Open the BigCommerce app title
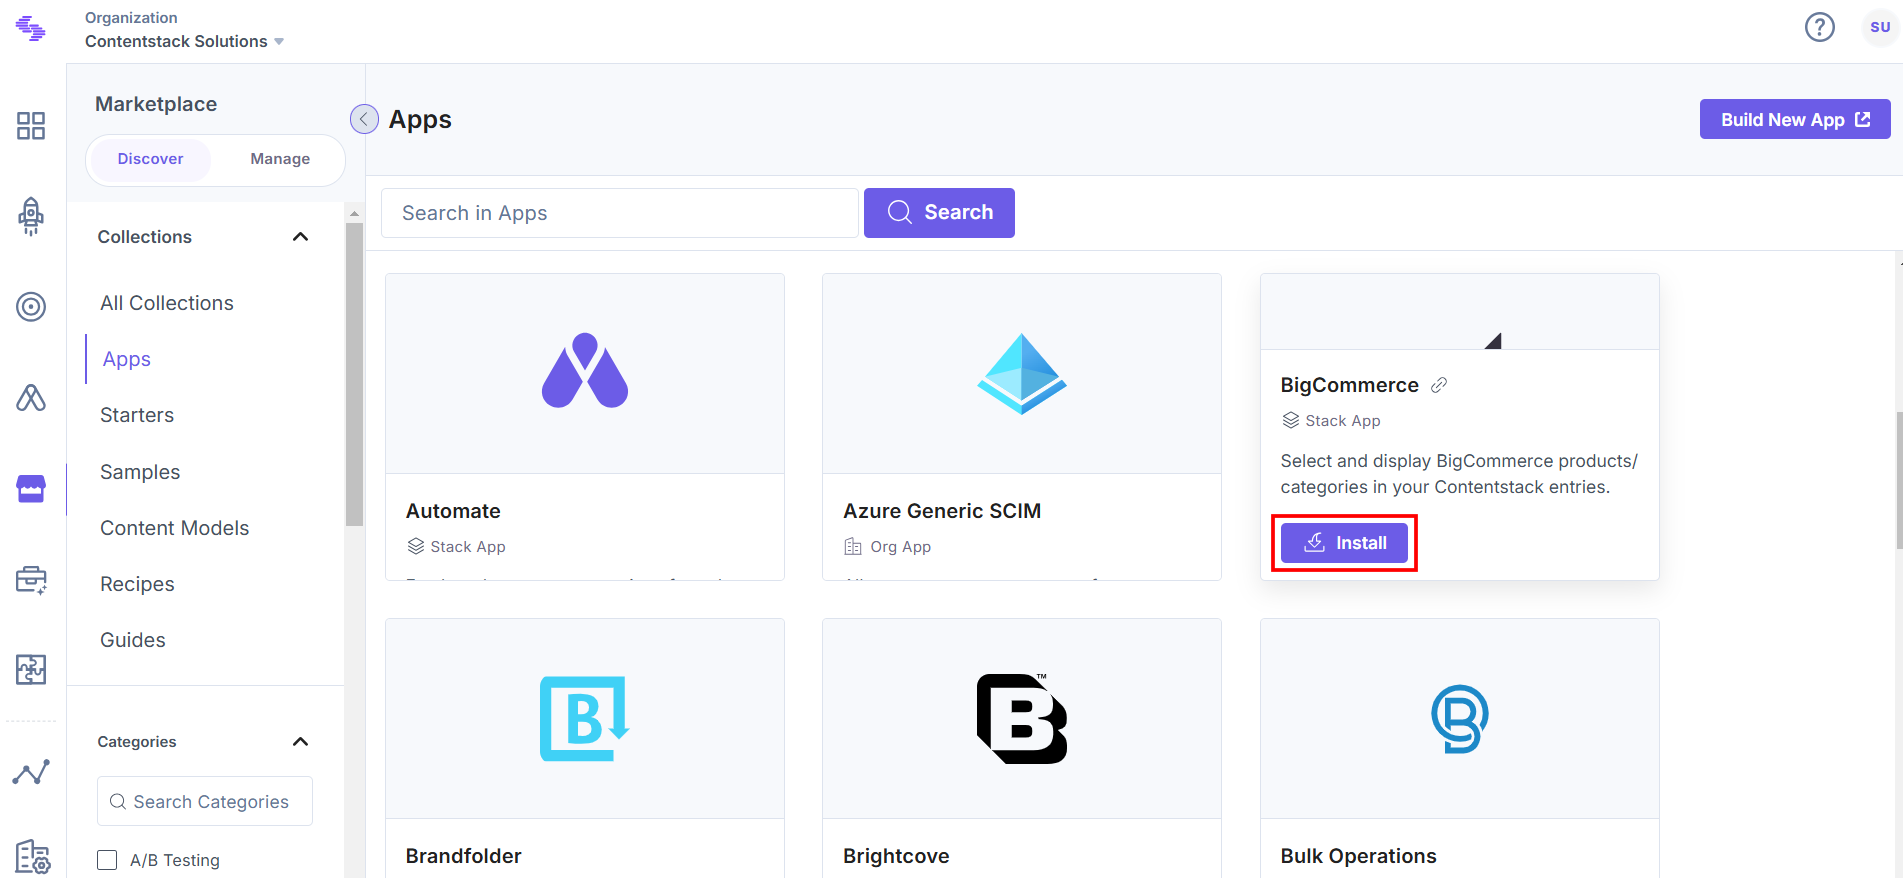The width and height of the screenshot is (1903, 878). click(x=1350, y=385)
